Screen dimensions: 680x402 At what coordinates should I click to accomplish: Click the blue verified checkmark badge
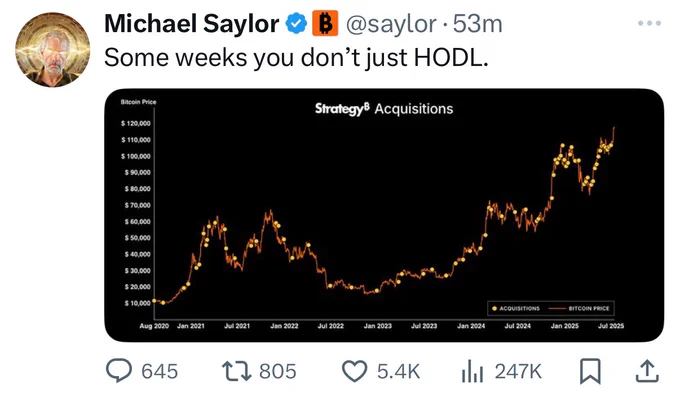click(296, 23)
